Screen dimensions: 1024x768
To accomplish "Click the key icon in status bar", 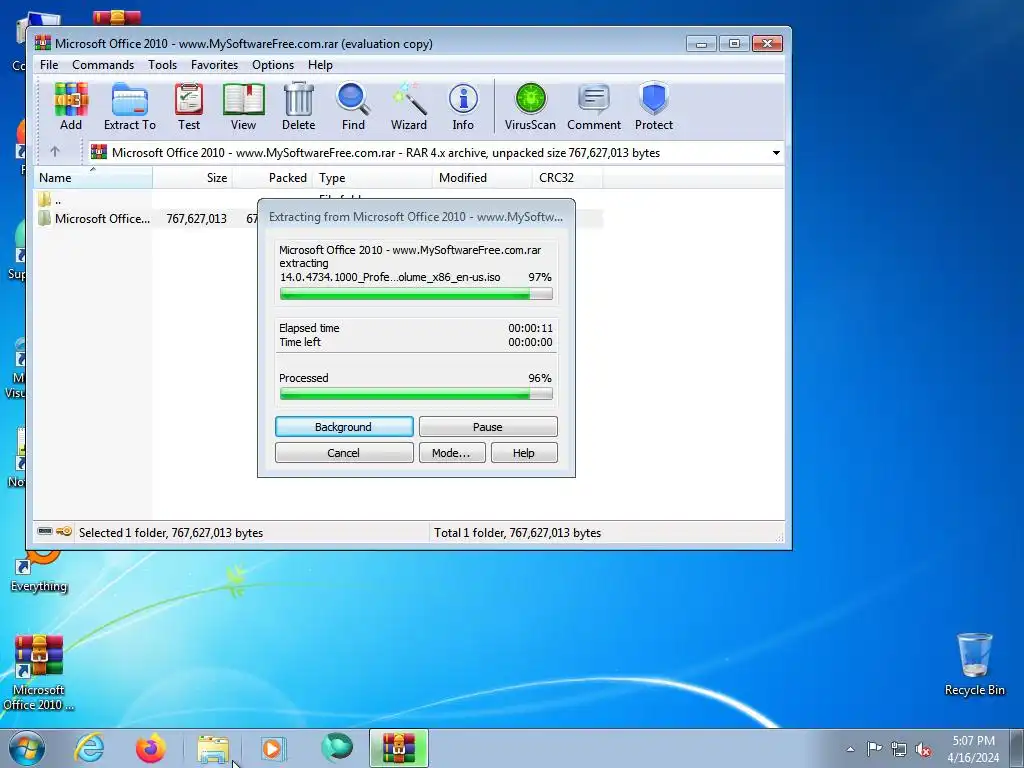I will pos(64,532).
